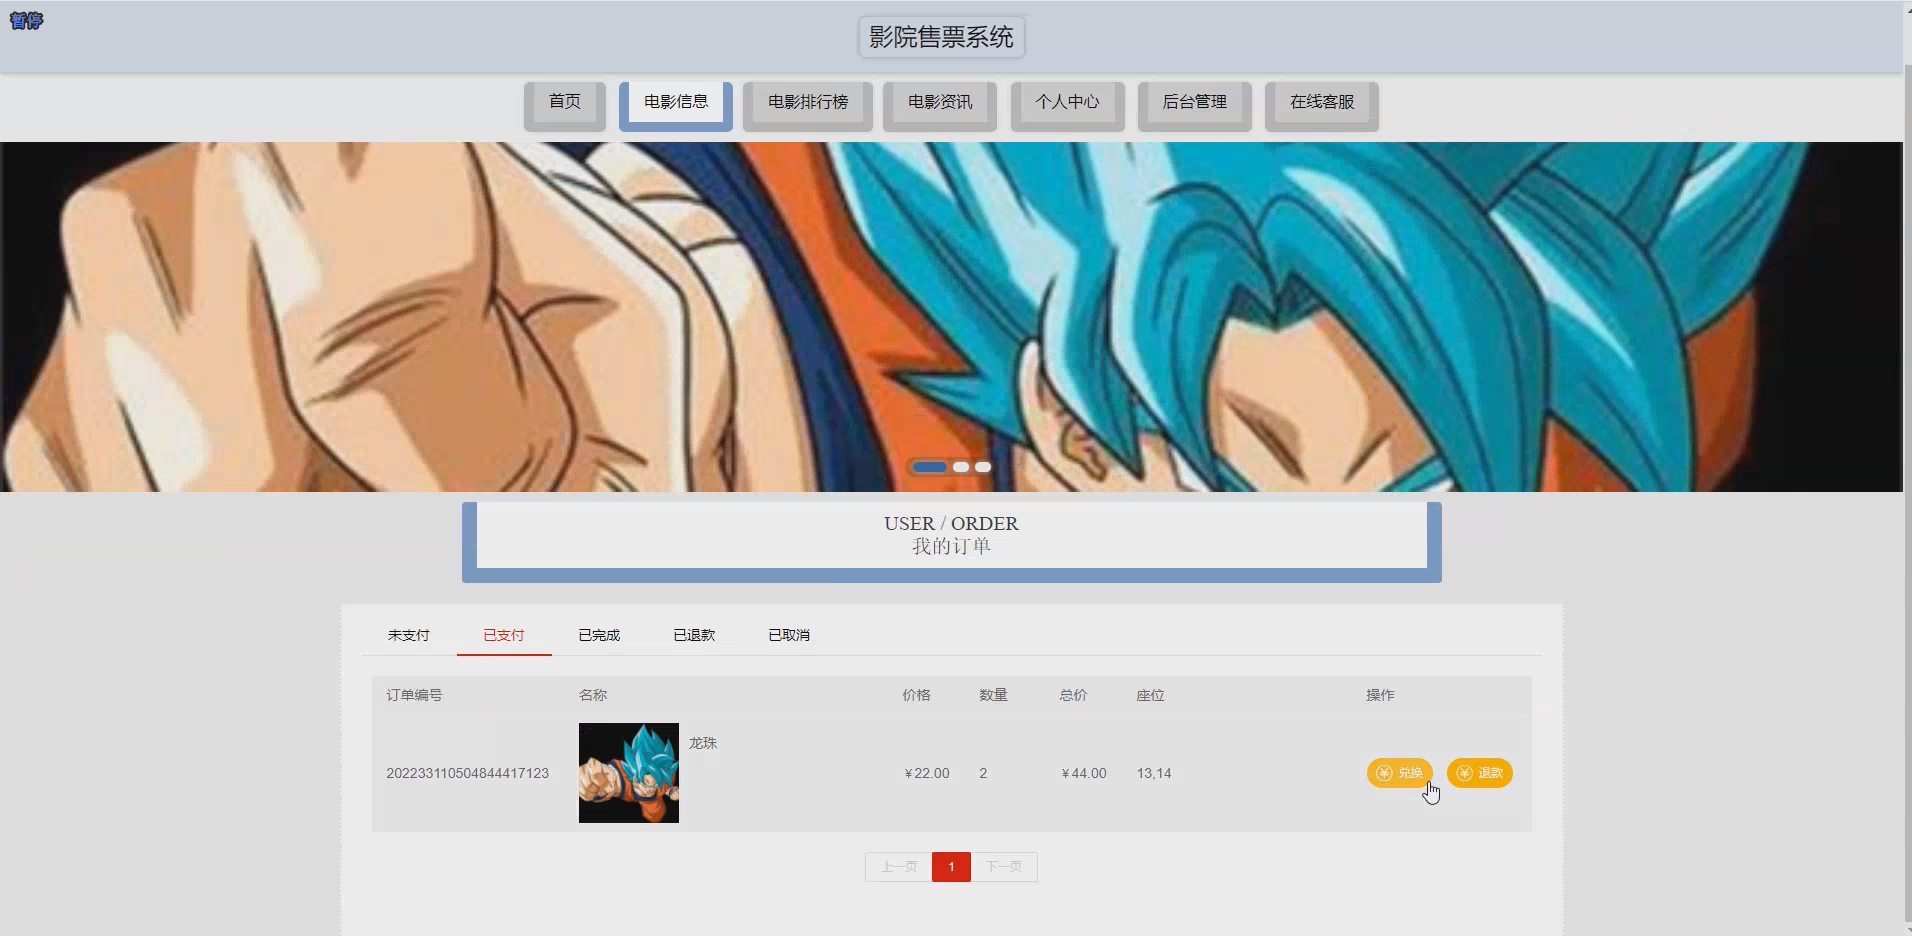Click the 下一页 next page button
Screen dimensions: 1912x936
(1004, 867)
